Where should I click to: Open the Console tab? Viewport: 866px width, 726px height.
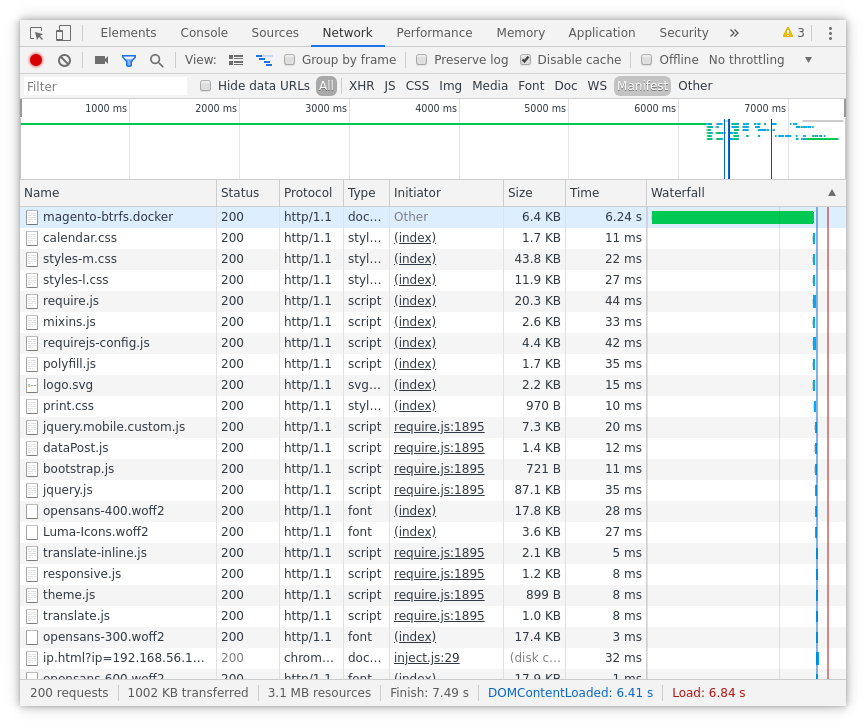click(x=204, y=33)
